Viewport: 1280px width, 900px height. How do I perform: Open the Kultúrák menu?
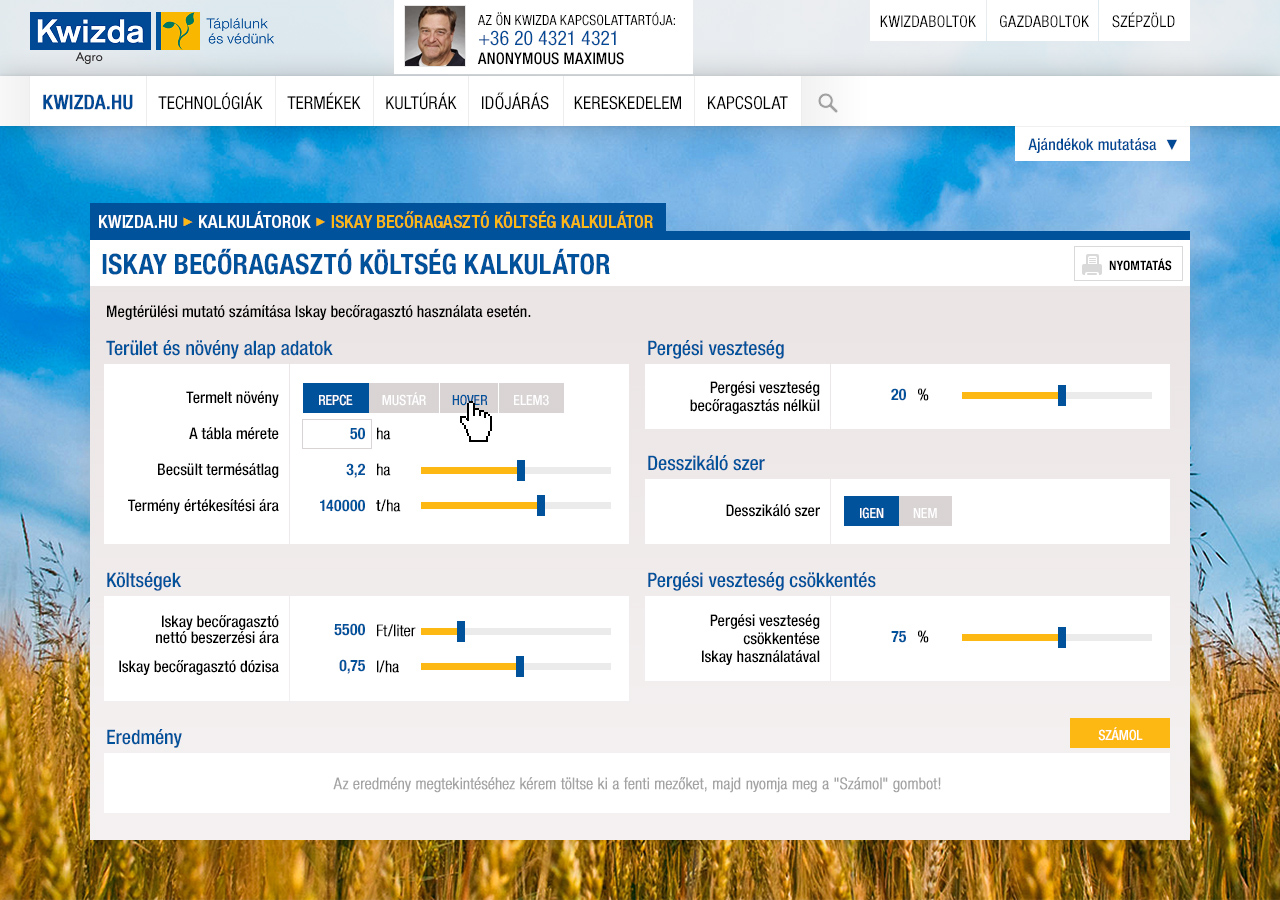click(421, 102)
